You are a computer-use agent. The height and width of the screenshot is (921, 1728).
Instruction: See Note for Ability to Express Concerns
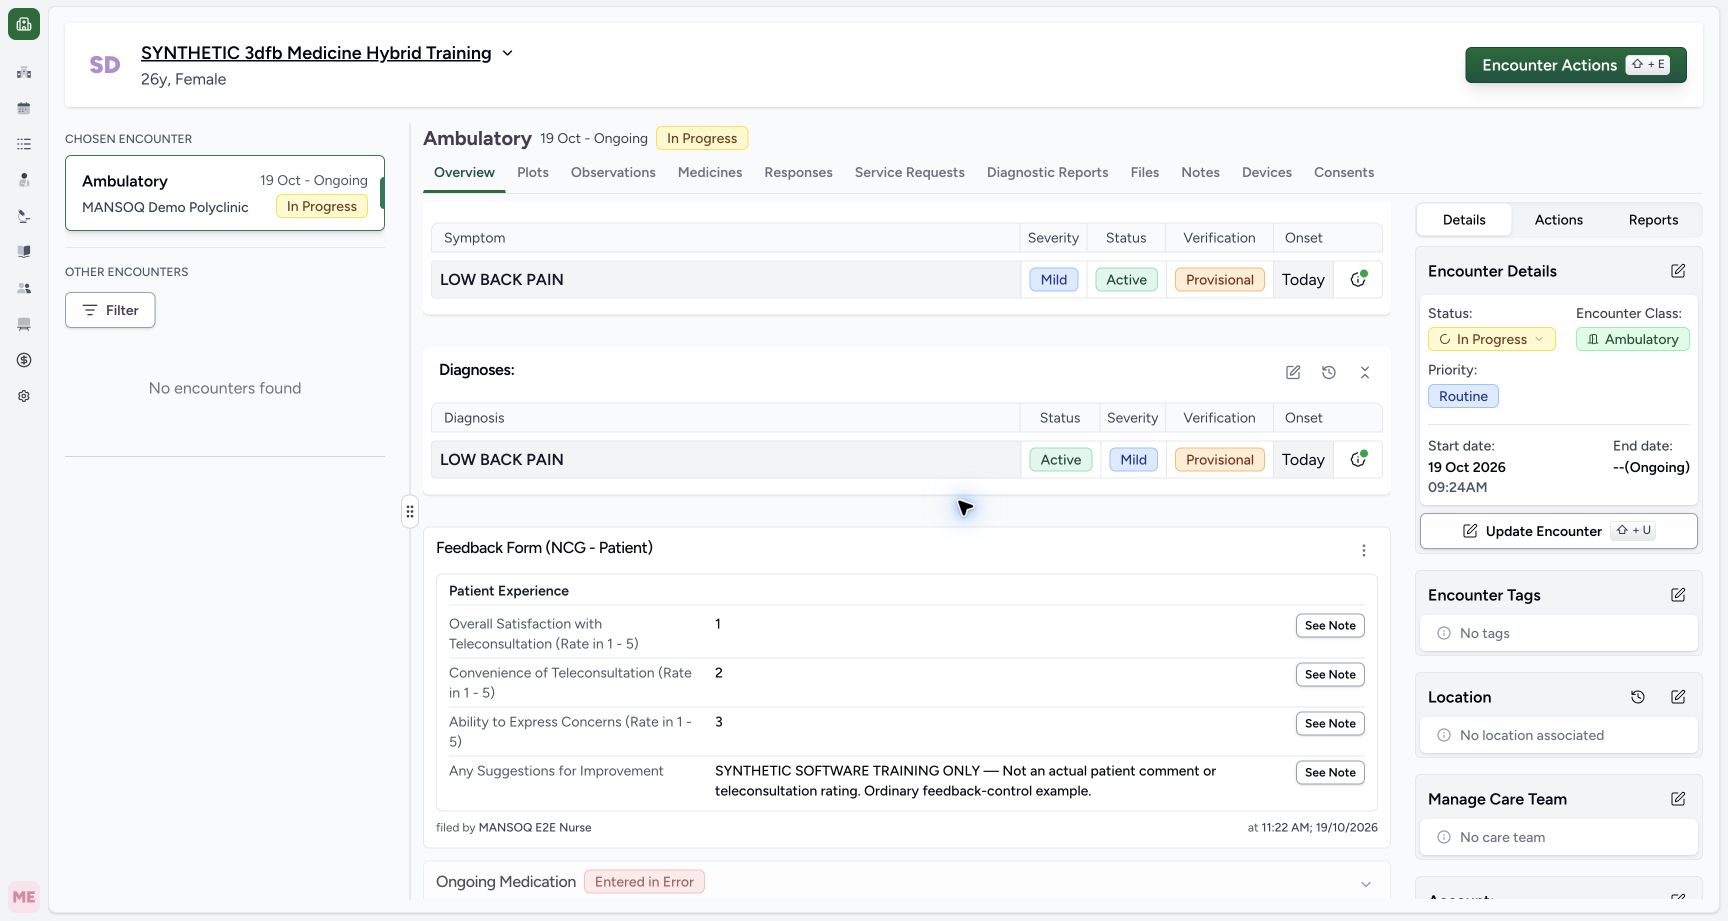pyautogui.click(x=1330, y=724)
